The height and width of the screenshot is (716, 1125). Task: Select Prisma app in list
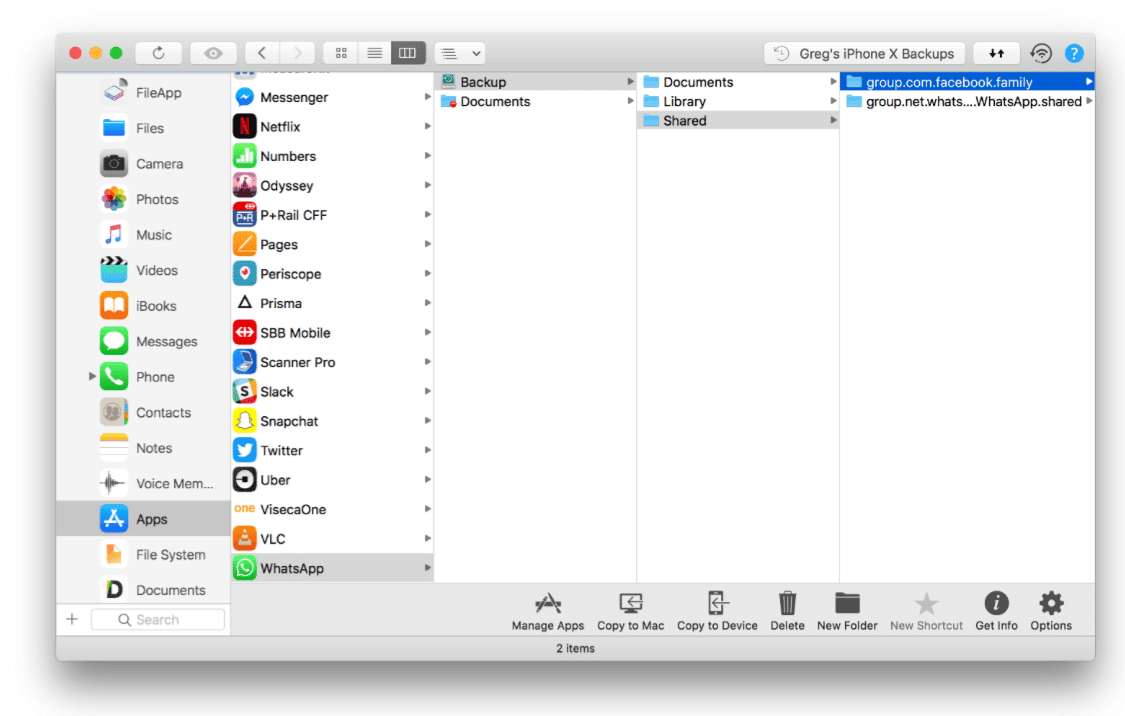332,303
